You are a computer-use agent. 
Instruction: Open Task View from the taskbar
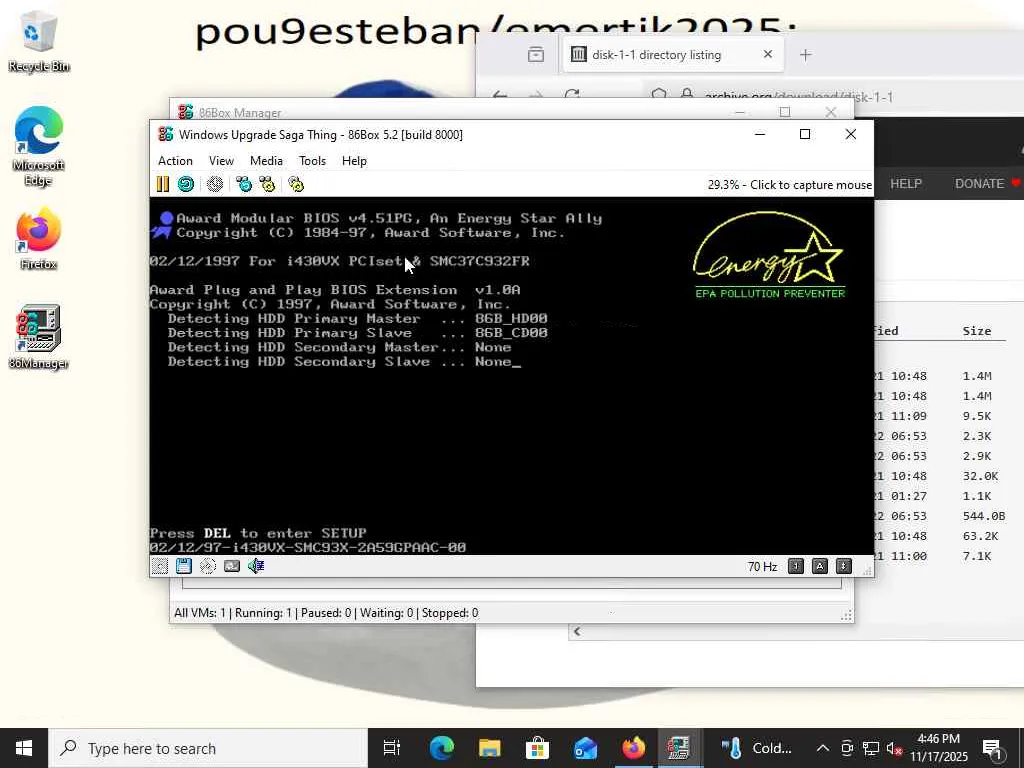point(392,748)
